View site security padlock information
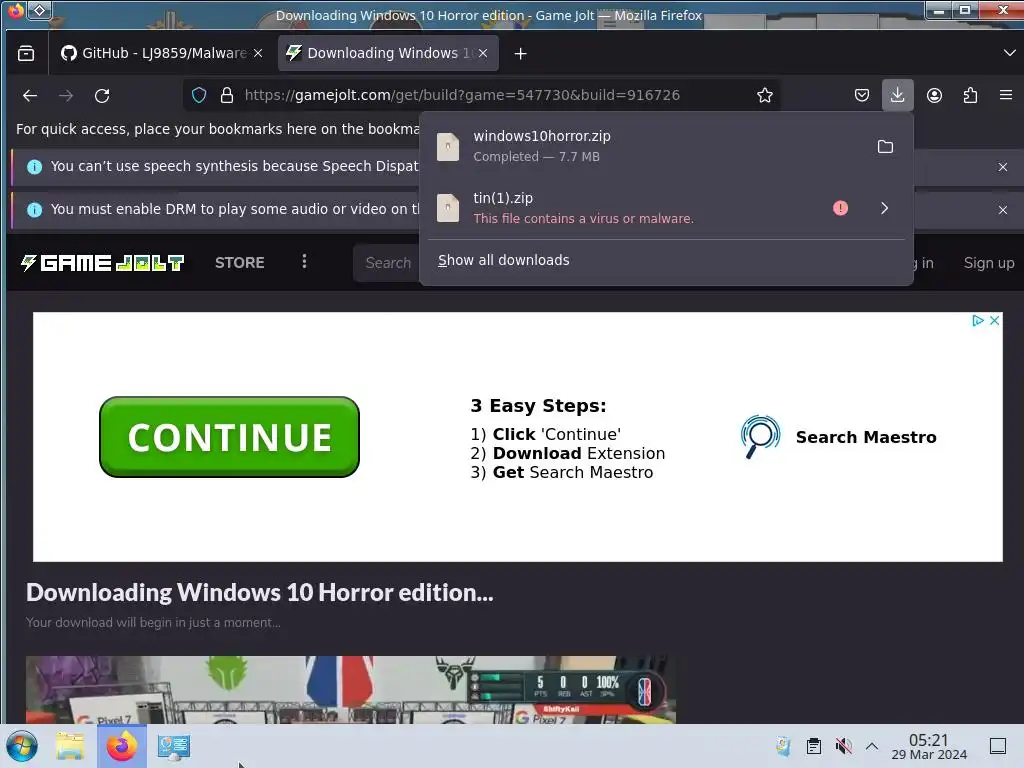Screen dimensions: 1024x768 pyautogui.click(x=227, y=95)
